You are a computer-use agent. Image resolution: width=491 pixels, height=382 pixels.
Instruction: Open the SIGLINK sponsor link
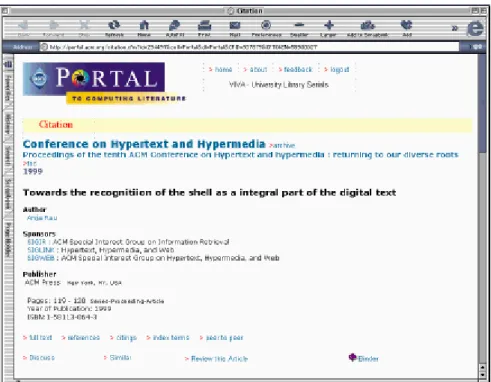point(40,250)
